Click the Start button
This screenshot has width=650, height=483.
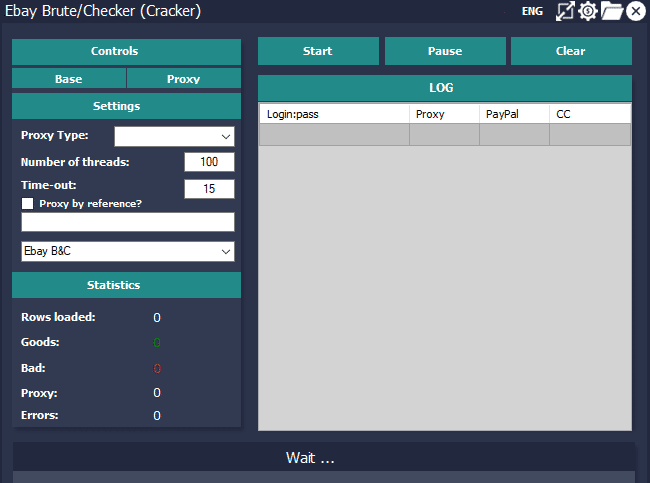318,51
